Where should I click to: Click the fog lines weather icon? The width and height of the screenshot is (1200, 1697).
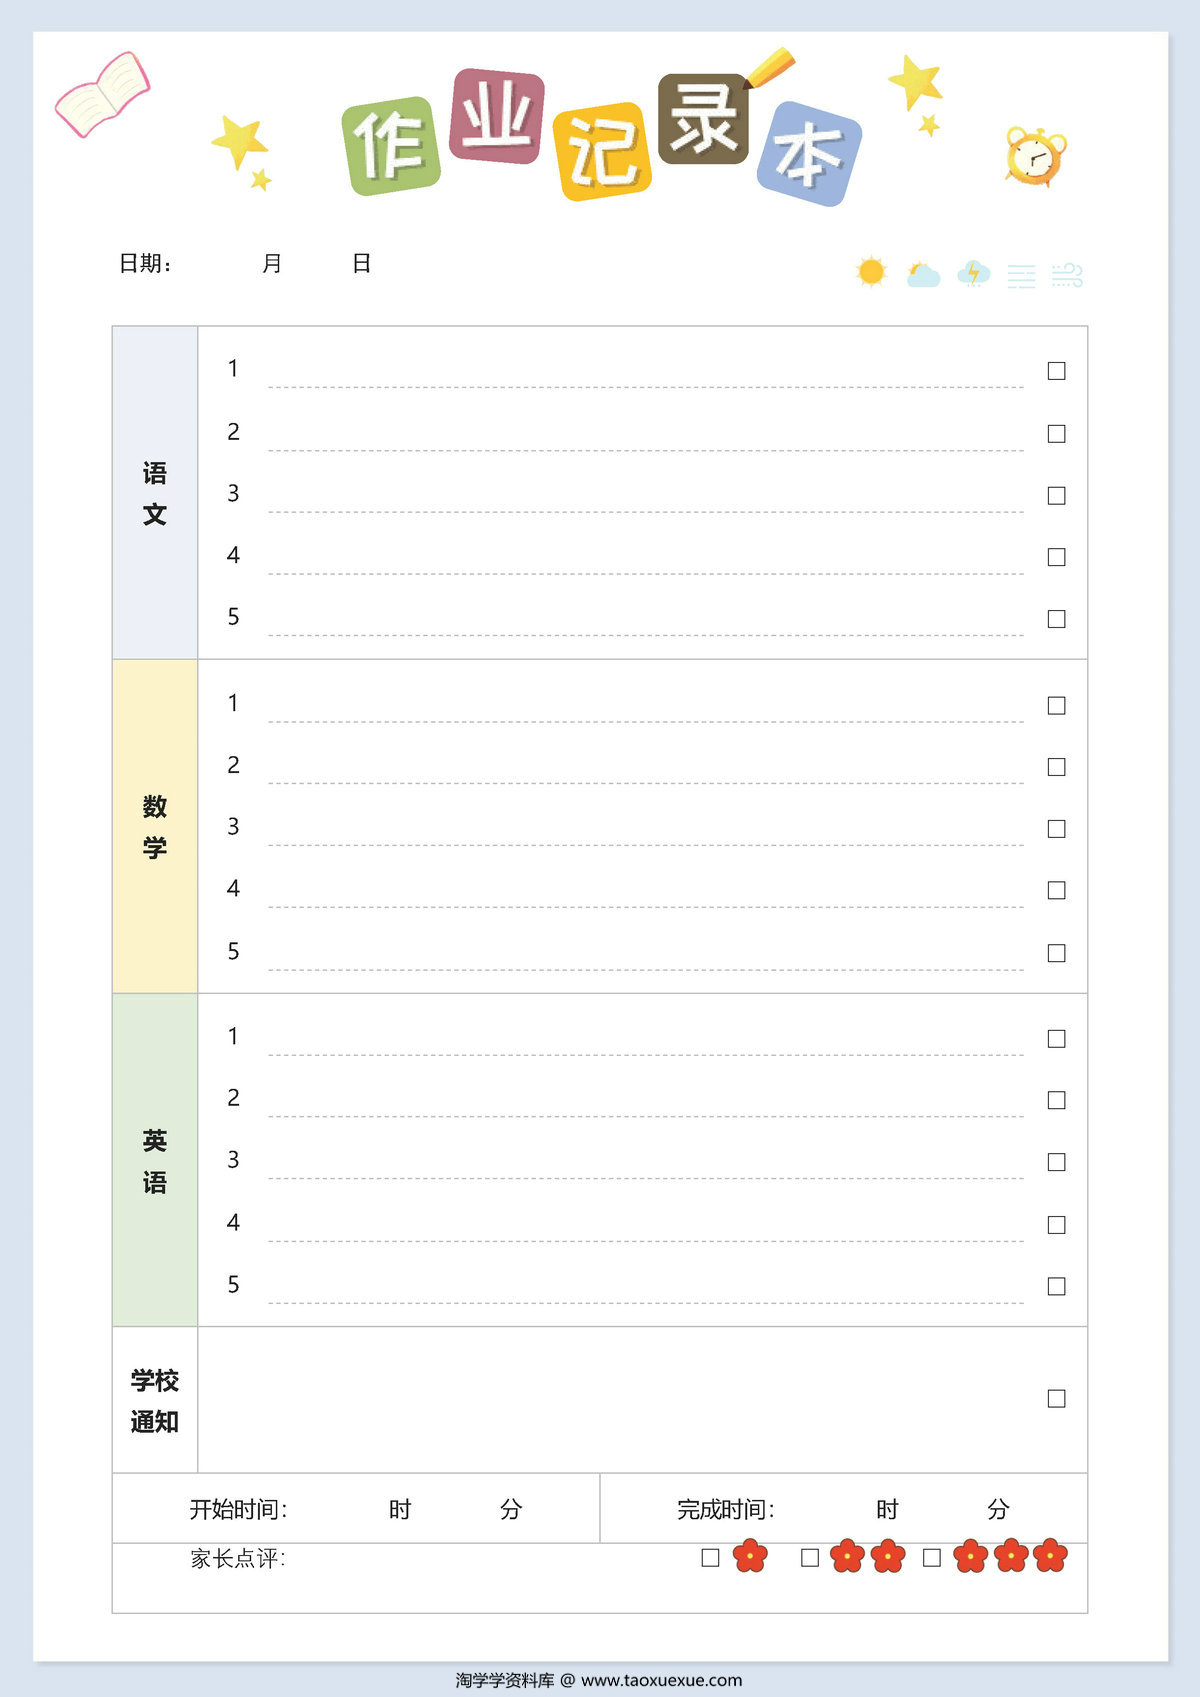(x=1021, y=276)
